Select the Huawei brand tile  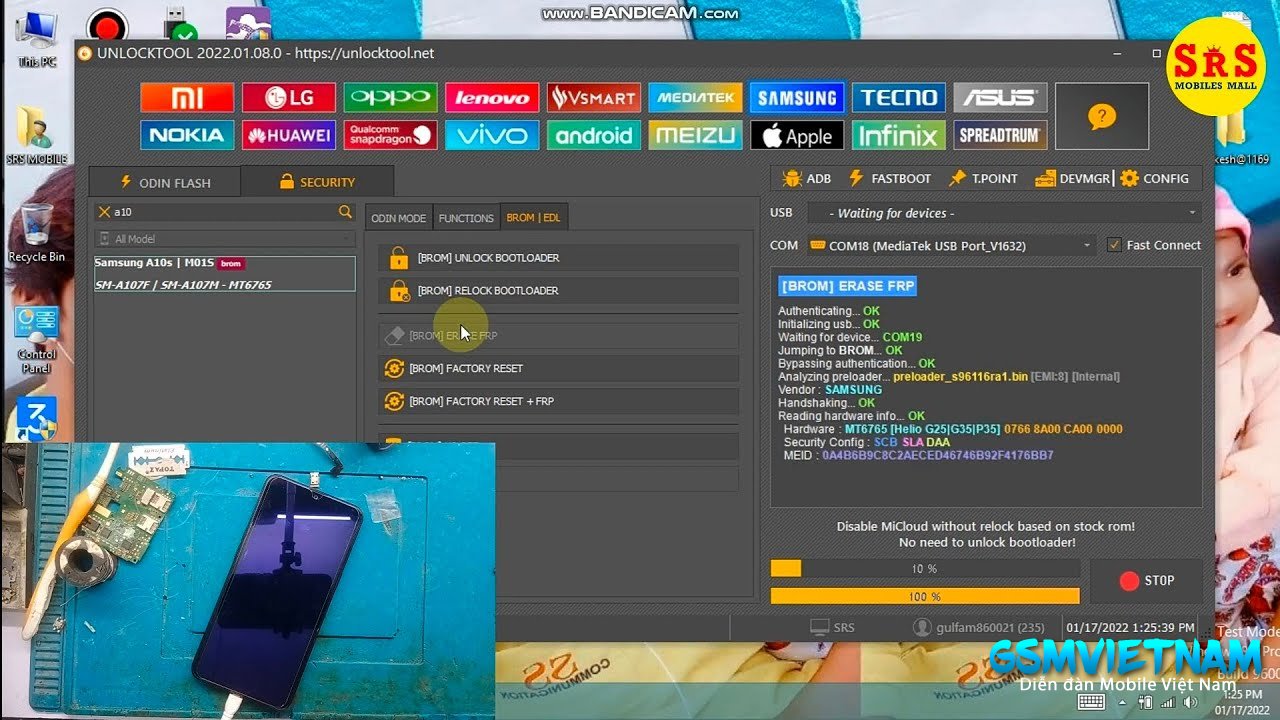(288, 135)
